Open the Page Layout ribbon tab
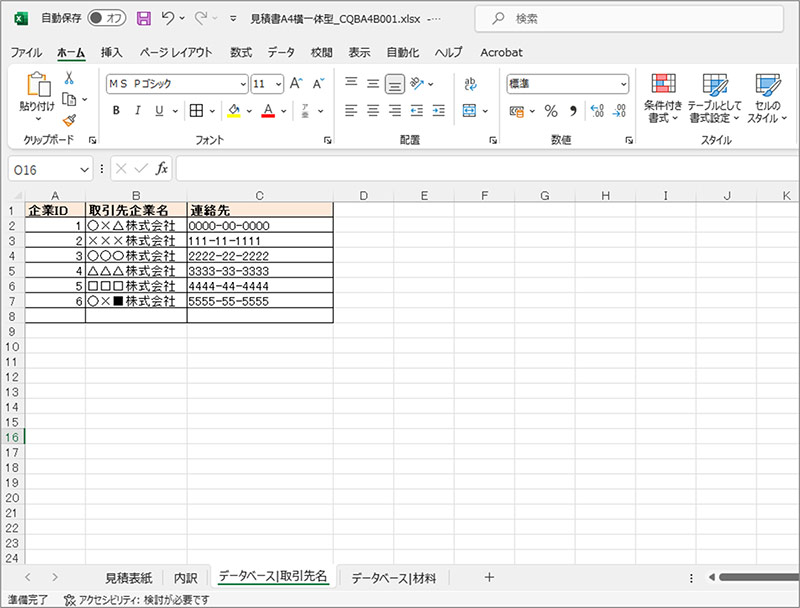Image resolution: width=800 pixels, height=608 pixels. [x=176, y=53]
